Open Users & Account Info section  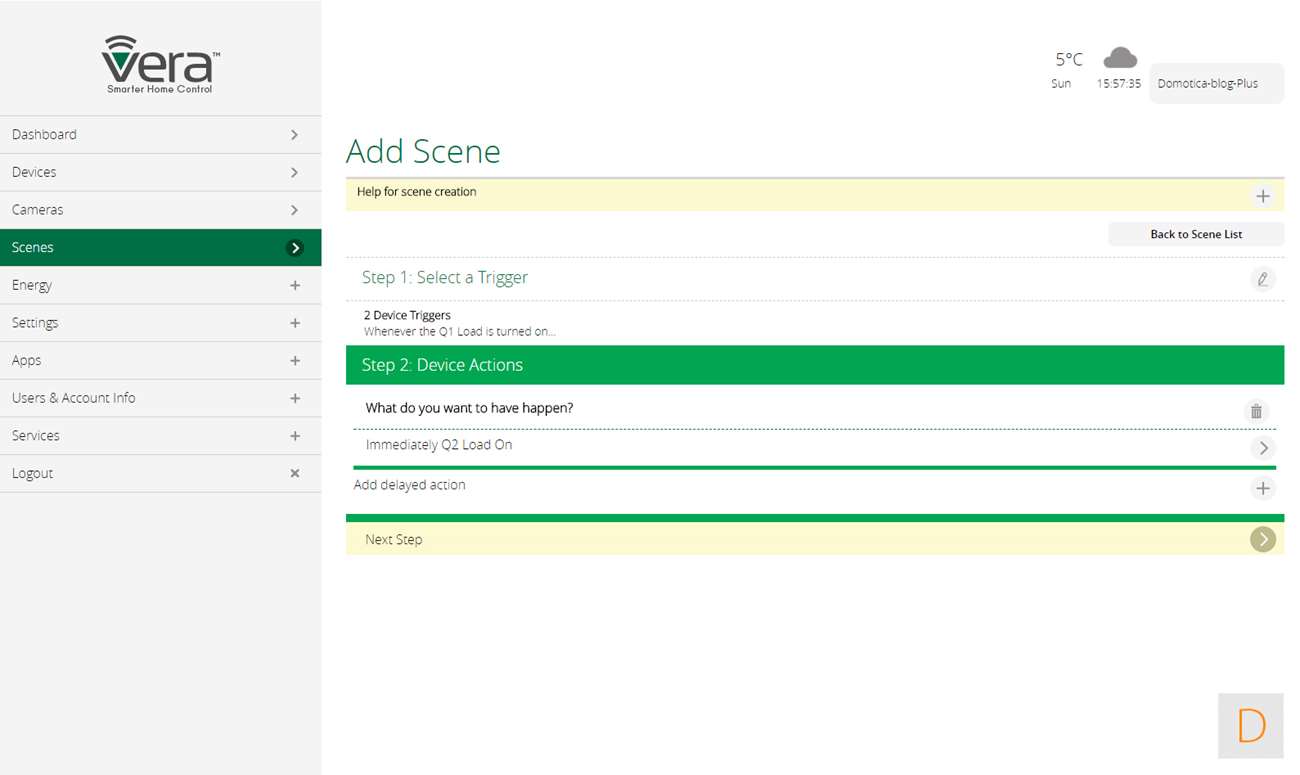(x=160, y=398)
